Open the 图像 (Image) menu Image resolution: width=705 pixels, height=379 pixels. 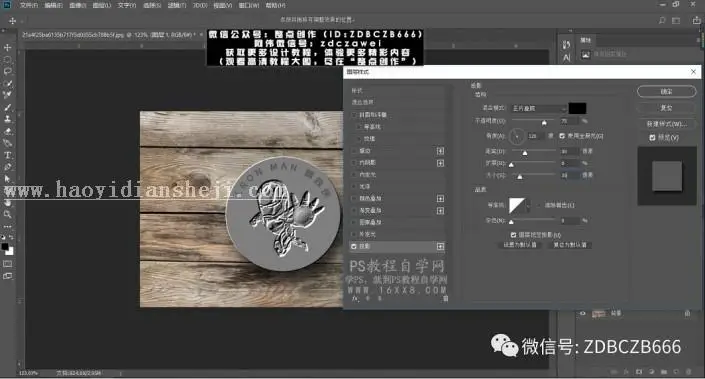(78, 5)
